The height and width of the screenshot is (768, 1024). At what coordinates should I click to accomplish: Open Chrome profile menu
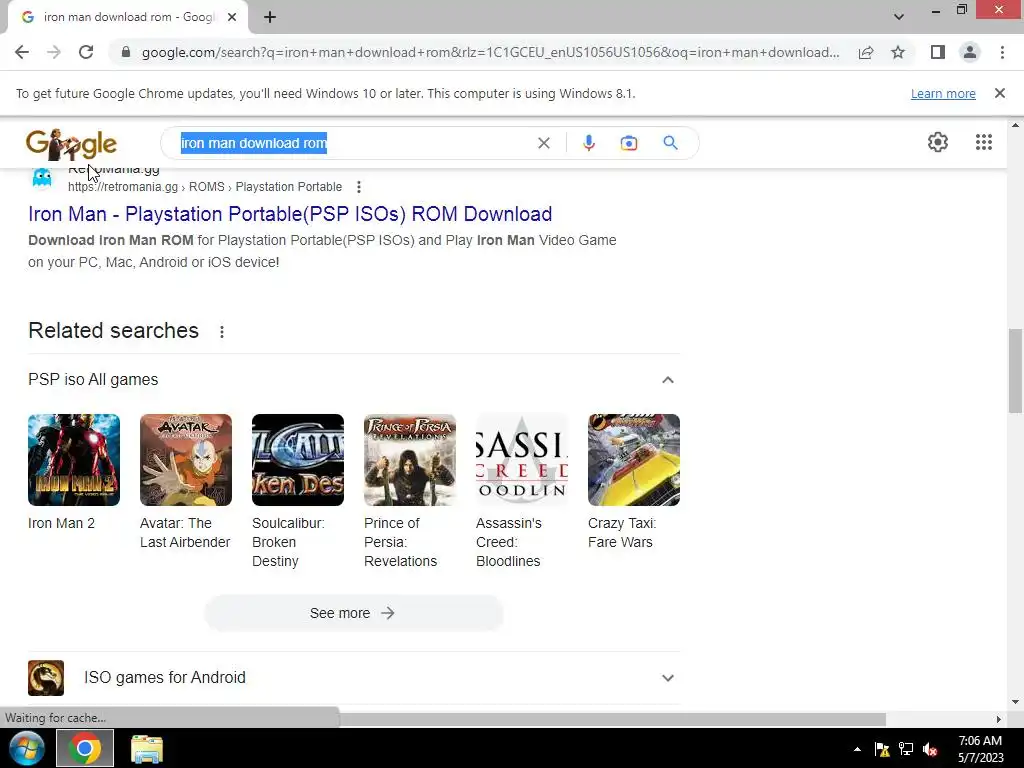tap(970, 52)
